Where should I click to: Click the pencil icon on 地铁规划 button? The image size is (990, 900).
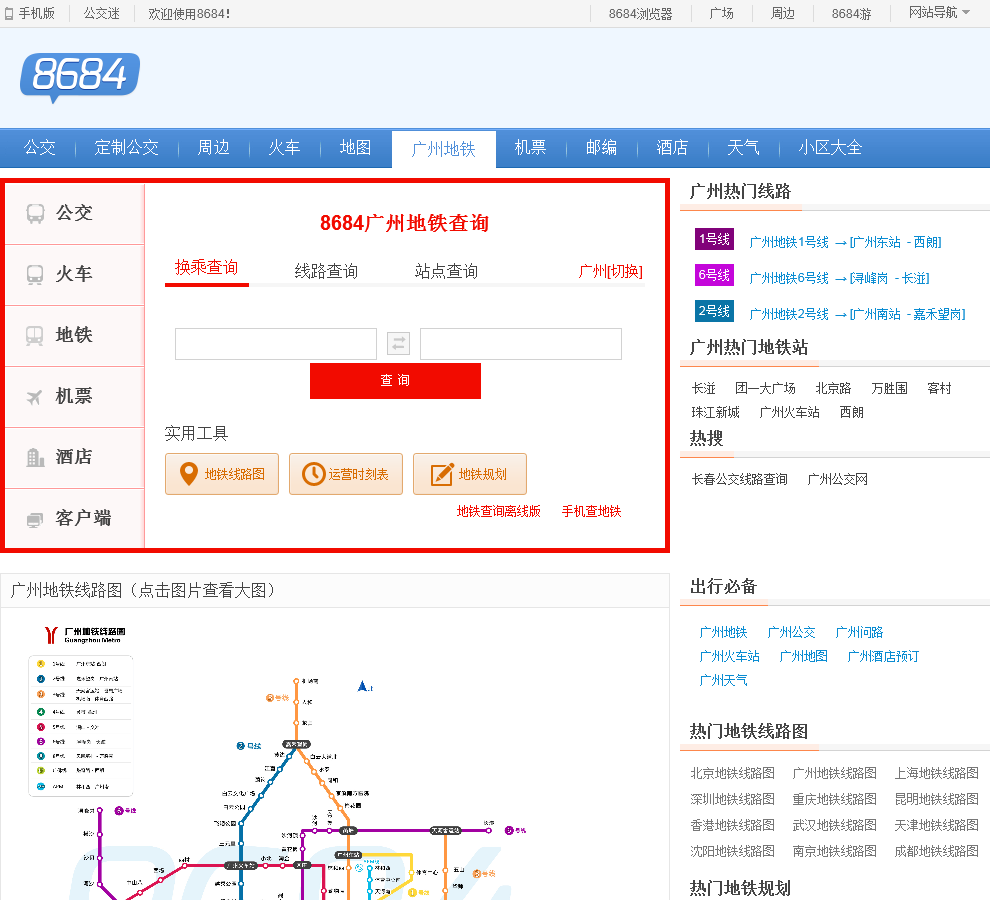442,474
